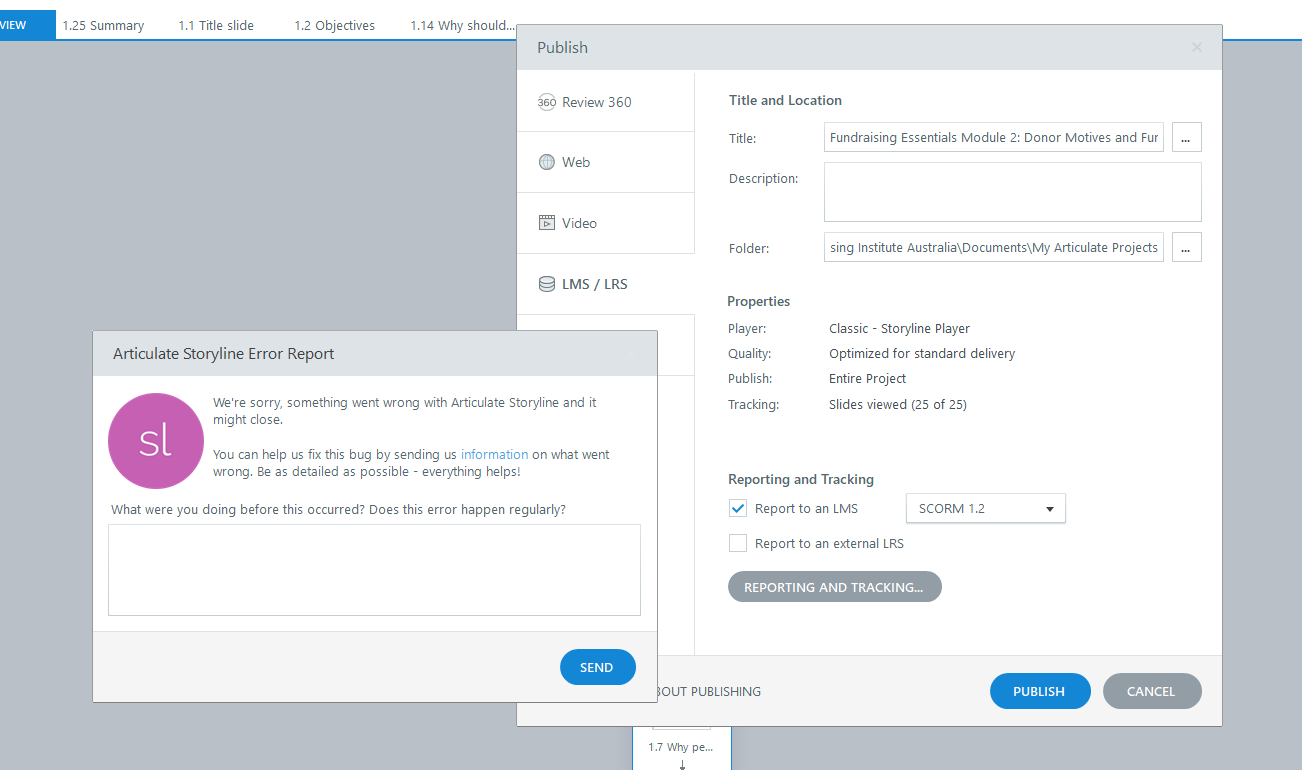
Task: Click the Web globe icon
Action: pos(547,162)
